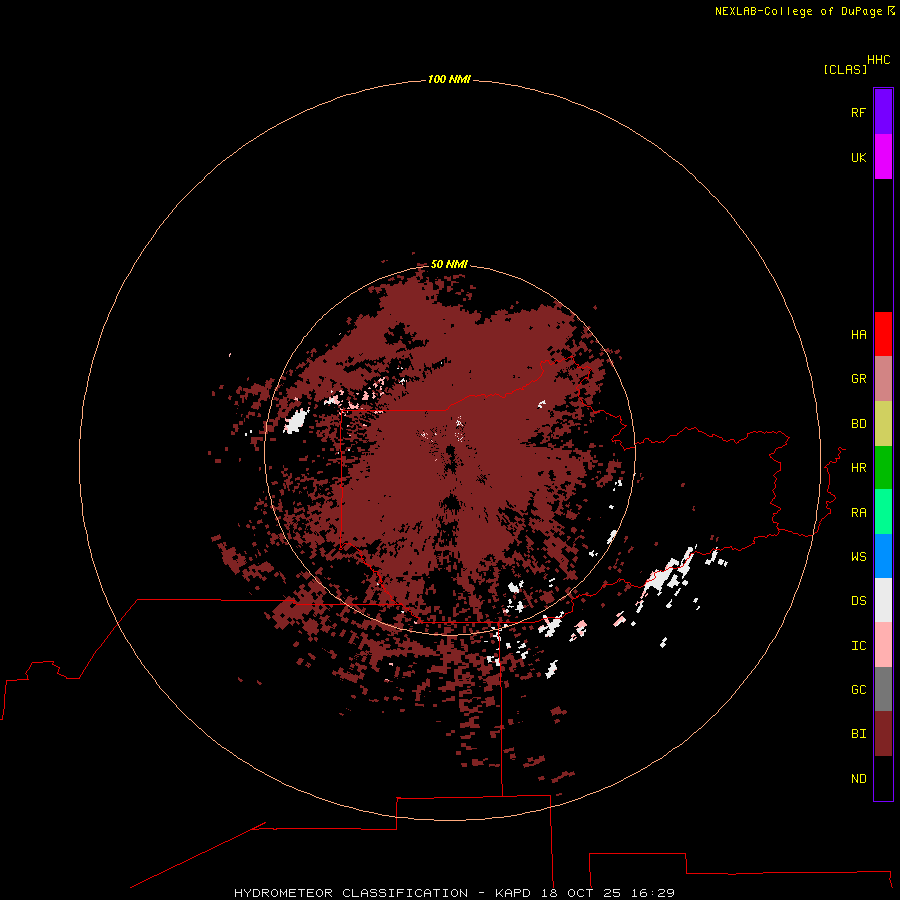Click the HR green legend swatch

pyautogui.click(x=883, y=468)
